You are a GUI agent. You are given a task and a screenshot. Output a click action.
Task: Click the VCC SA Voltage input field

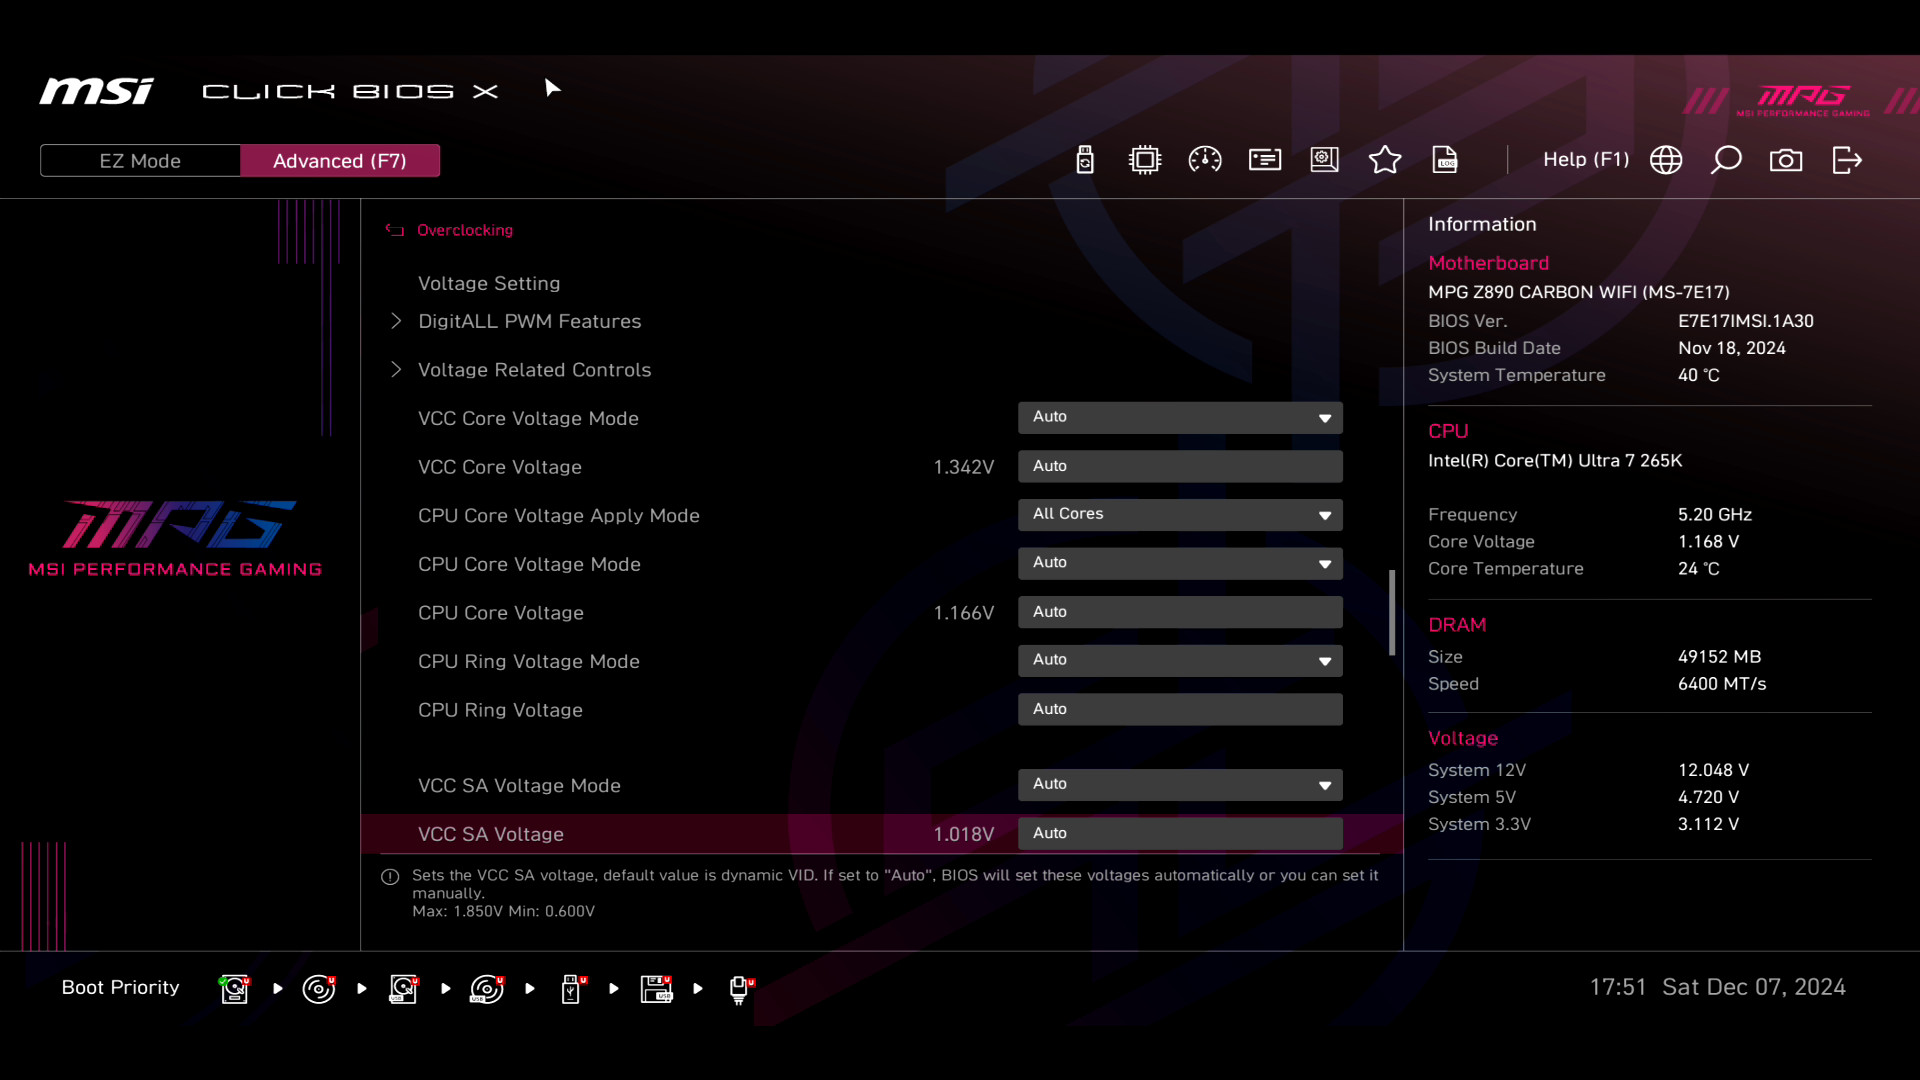tap(1180, 834)
